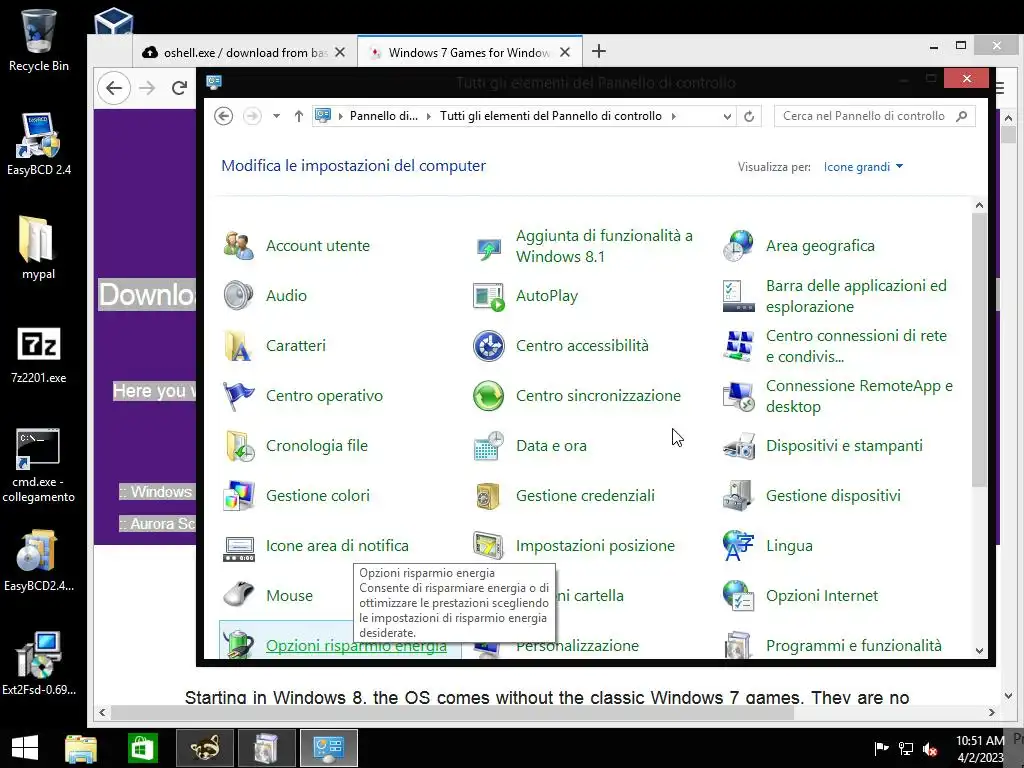Screen dimensions: 1024x768
Task: Select cmd.exe collegamento desktop shortcut
Action: tap(39, 466)
